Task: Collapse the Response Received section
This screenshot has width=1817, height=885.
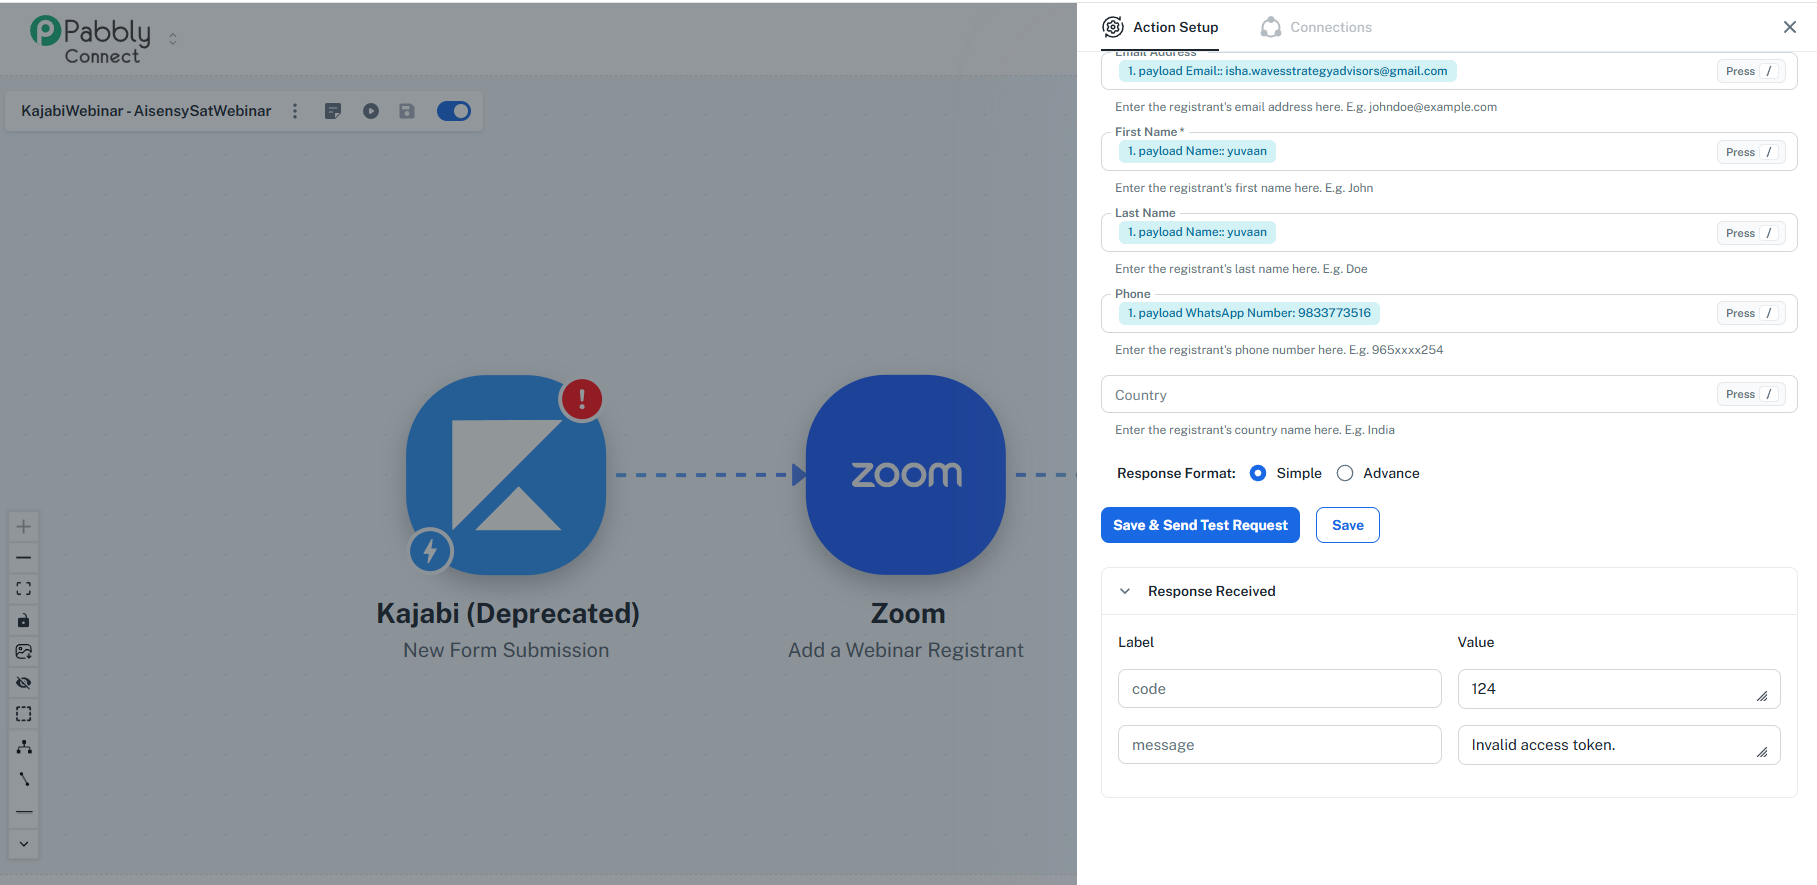Action: click(x=1125, y=591)
